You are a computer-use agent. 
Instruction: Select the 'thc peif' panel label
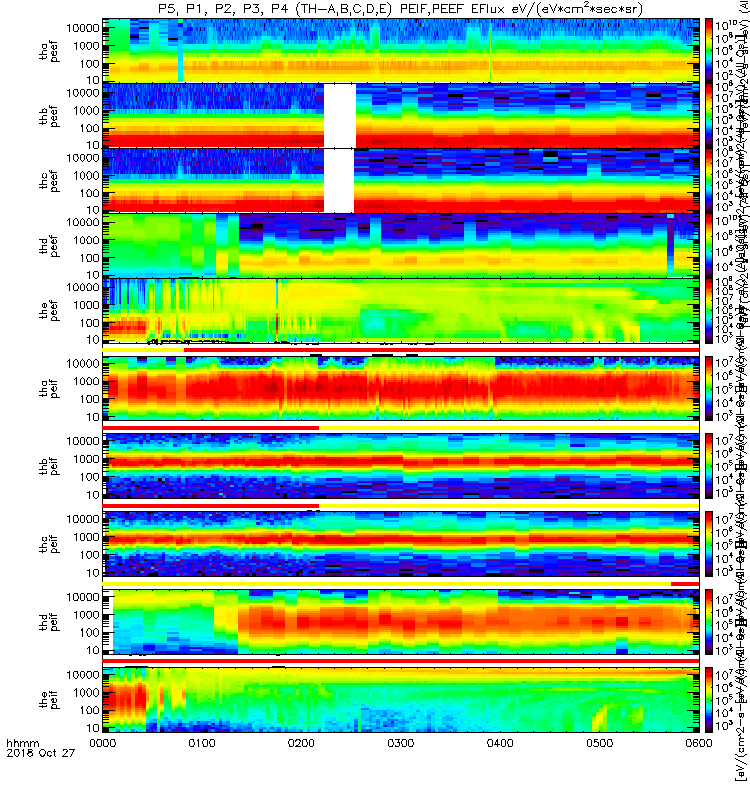[49, 544]
